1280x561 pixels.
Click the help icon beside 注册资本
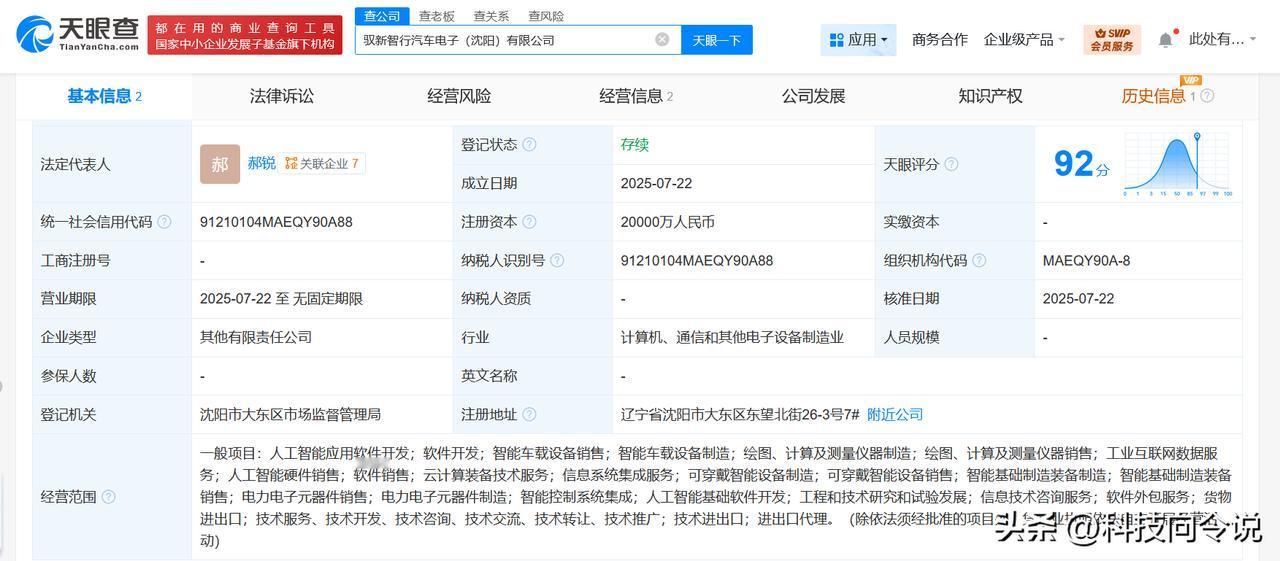pyautogui.click(x=529, y=222)
